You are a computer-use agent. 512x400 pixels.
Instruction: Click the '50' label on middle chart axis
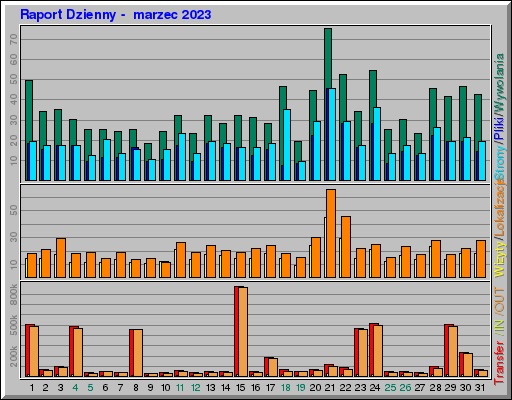[14, 210]
